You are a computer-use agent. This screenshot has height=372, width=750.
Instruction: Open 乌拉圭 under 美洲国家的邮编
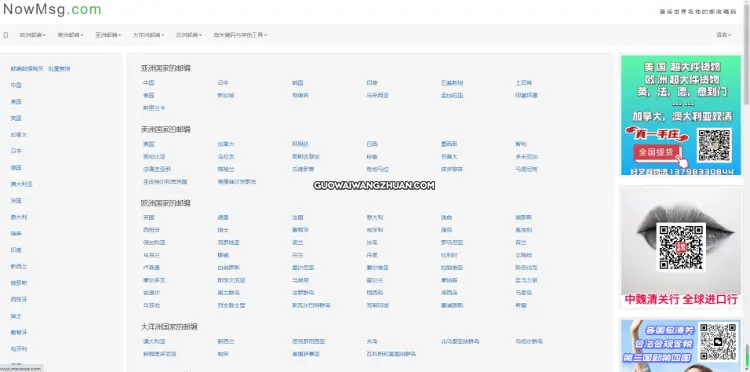(226, 156)
